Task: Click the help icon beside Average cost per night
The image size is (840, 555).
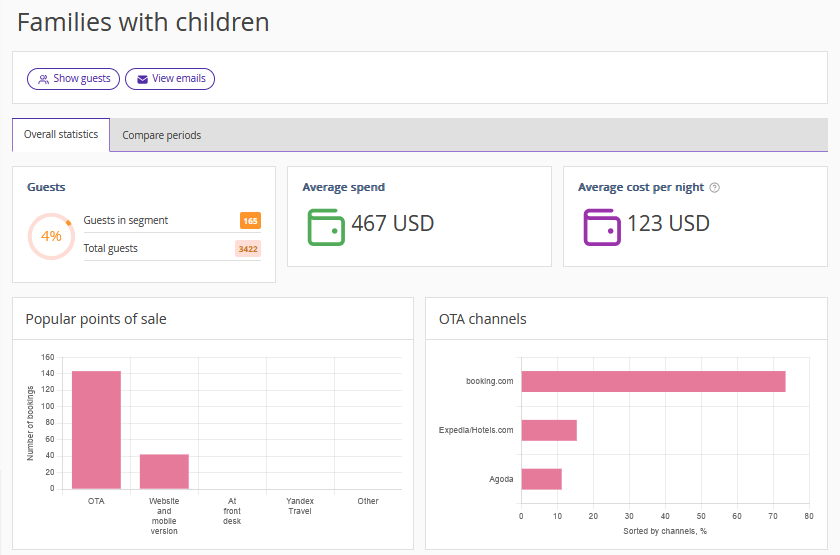Action: tap(714, 187)
